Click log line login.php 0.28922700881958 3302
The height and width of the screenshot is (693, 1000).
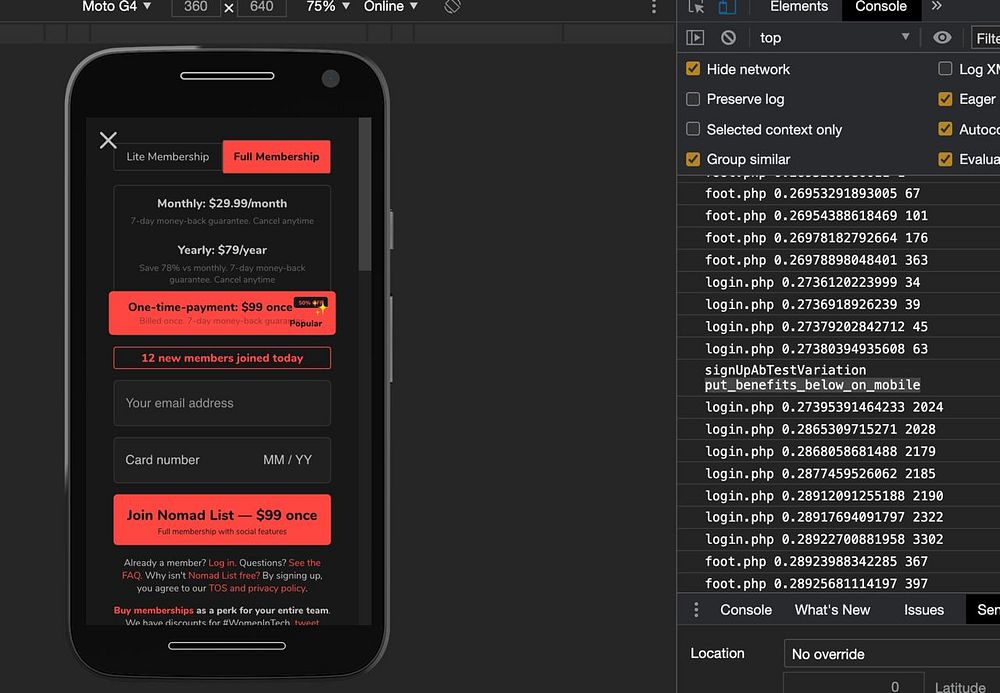824,540
